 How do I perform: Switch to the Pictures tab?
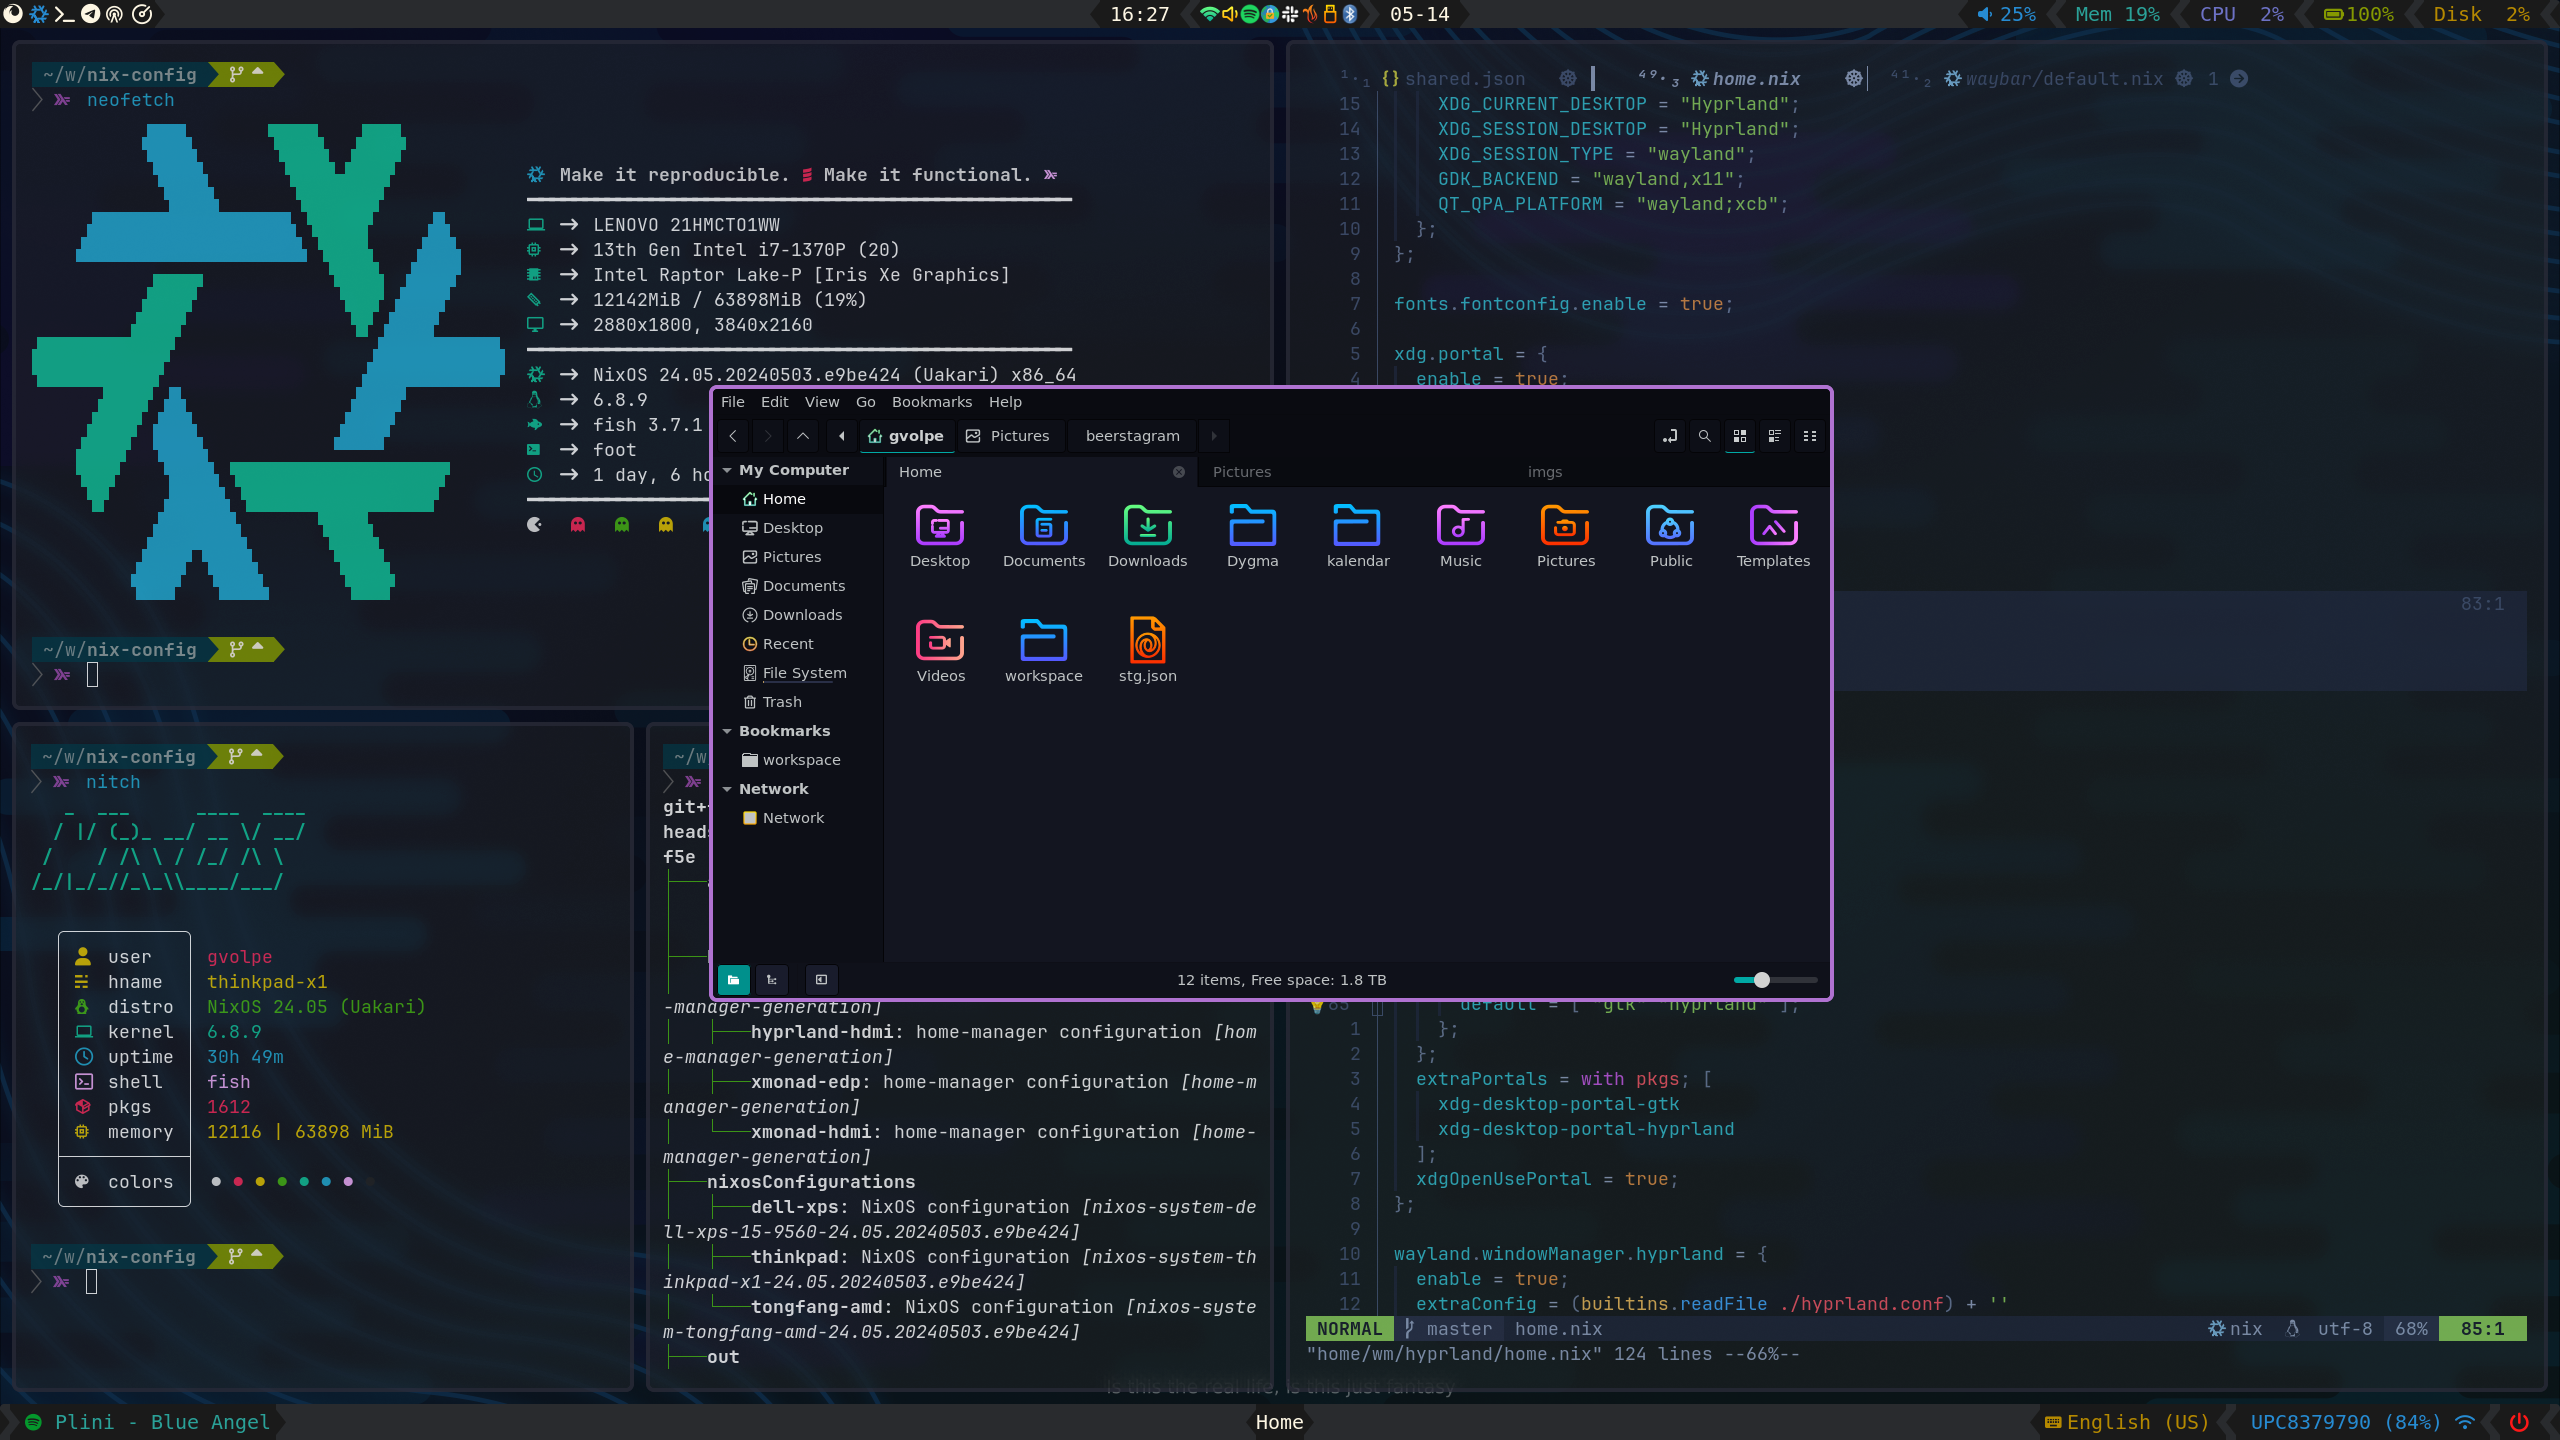[x=1242, y=472]
